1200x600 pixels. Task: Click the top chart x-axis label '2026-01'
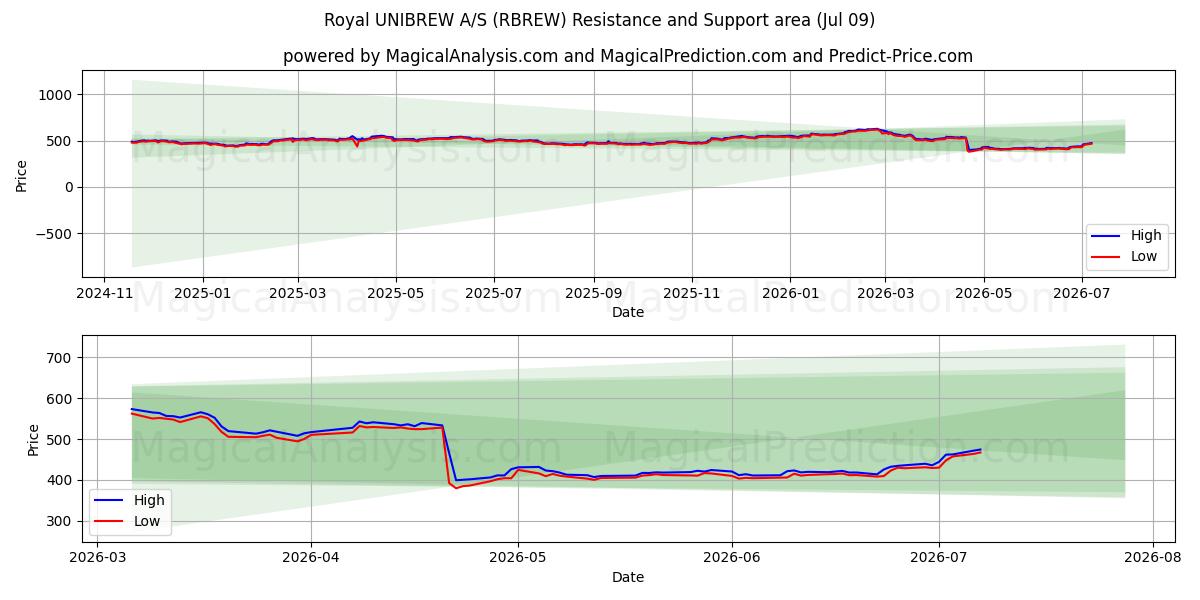[790, 294]
